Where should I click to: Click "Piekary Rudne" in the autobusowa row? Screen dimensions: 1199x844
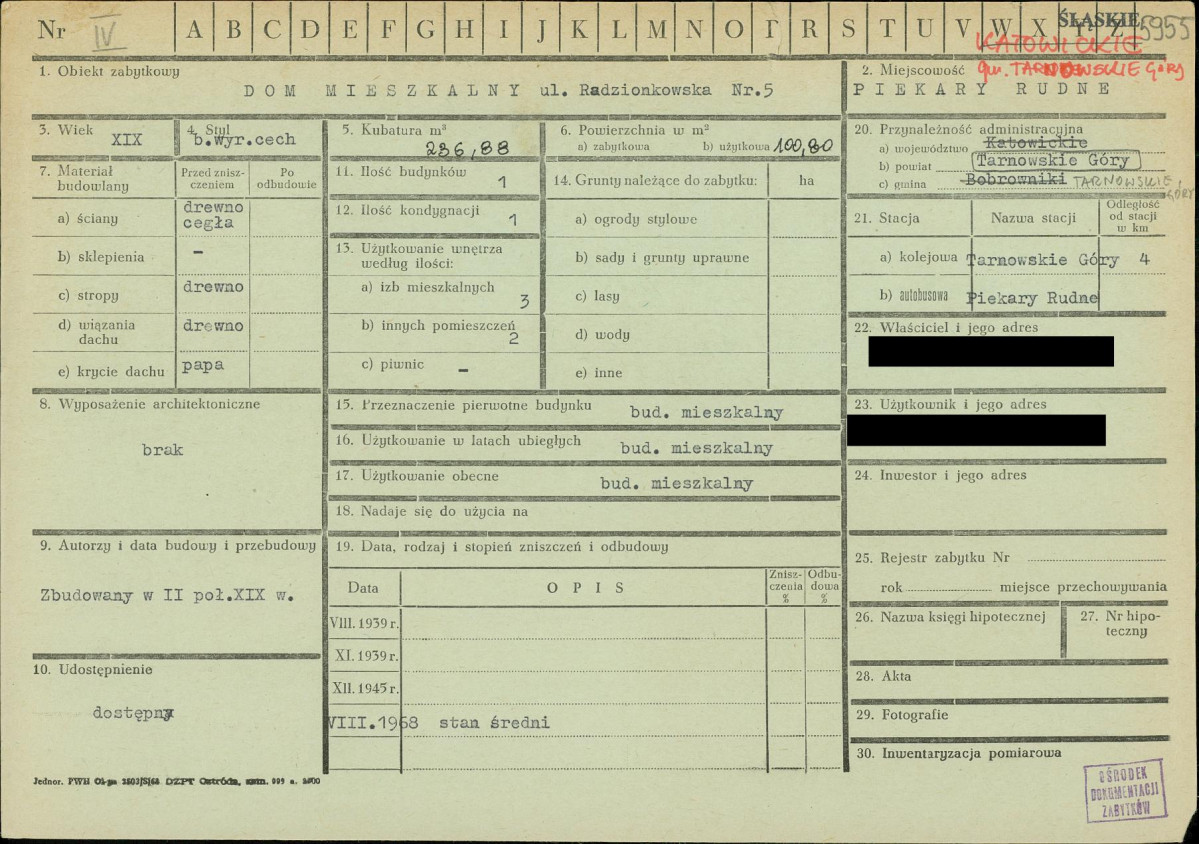click(x=1032, y=298)
